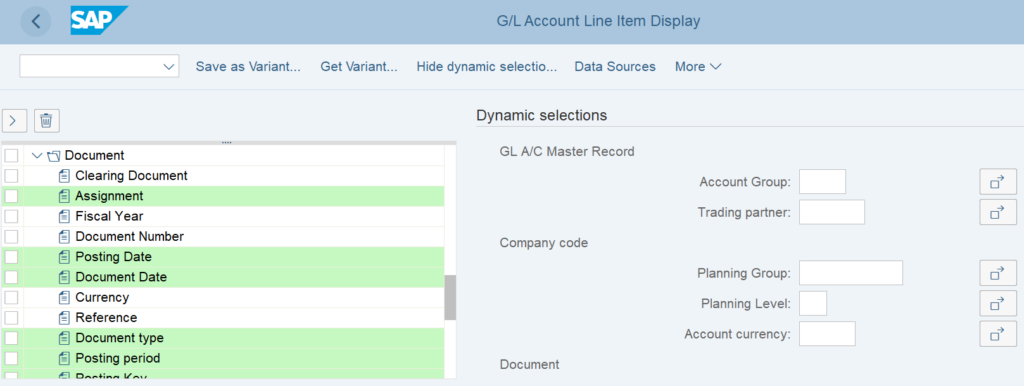This screenshot has width=1024, height=386.
Task: Click the Account Group input field
Action: pos(822,182)
